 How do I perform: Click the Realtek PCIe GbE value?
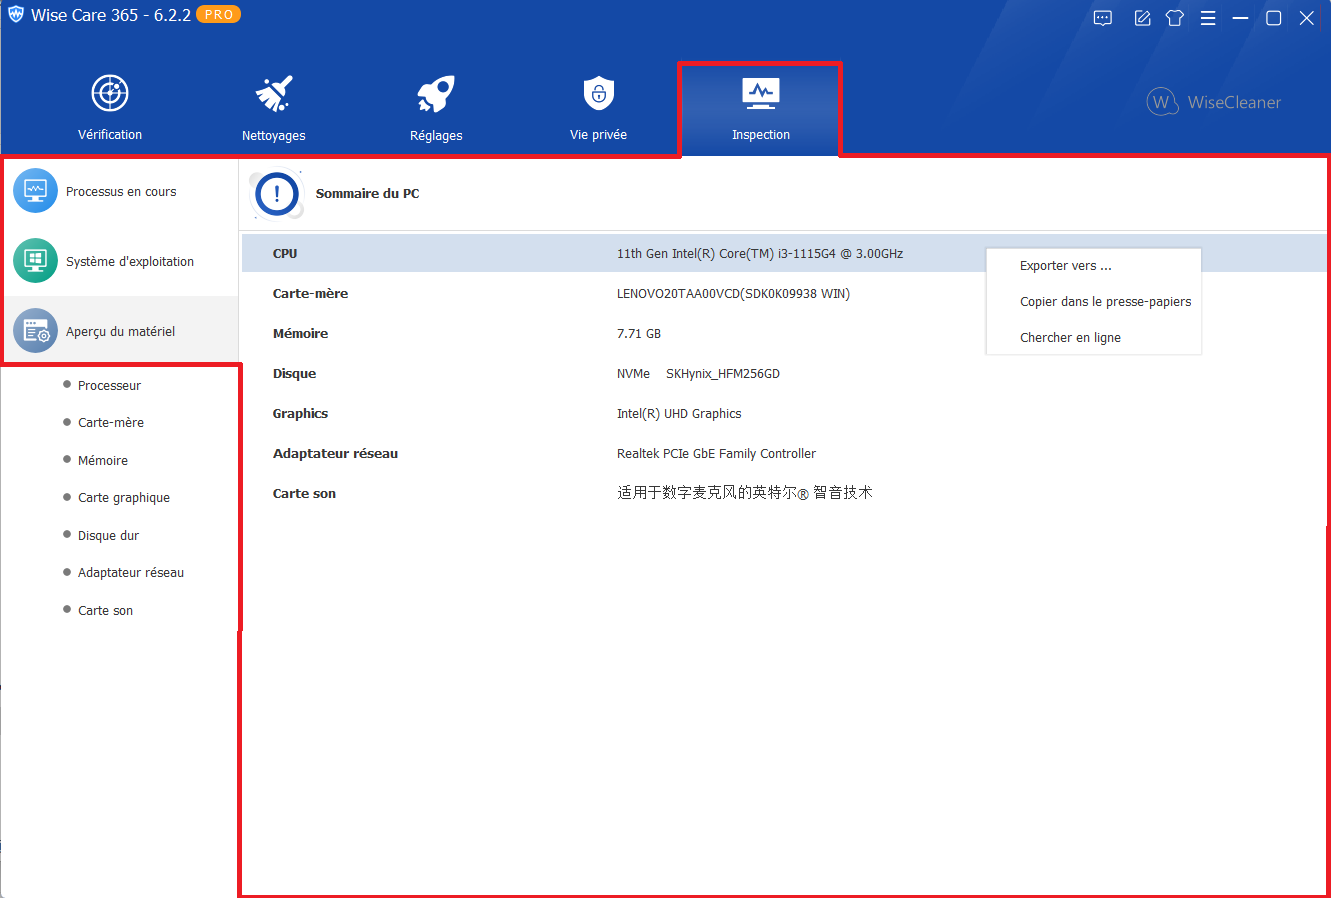716,454
